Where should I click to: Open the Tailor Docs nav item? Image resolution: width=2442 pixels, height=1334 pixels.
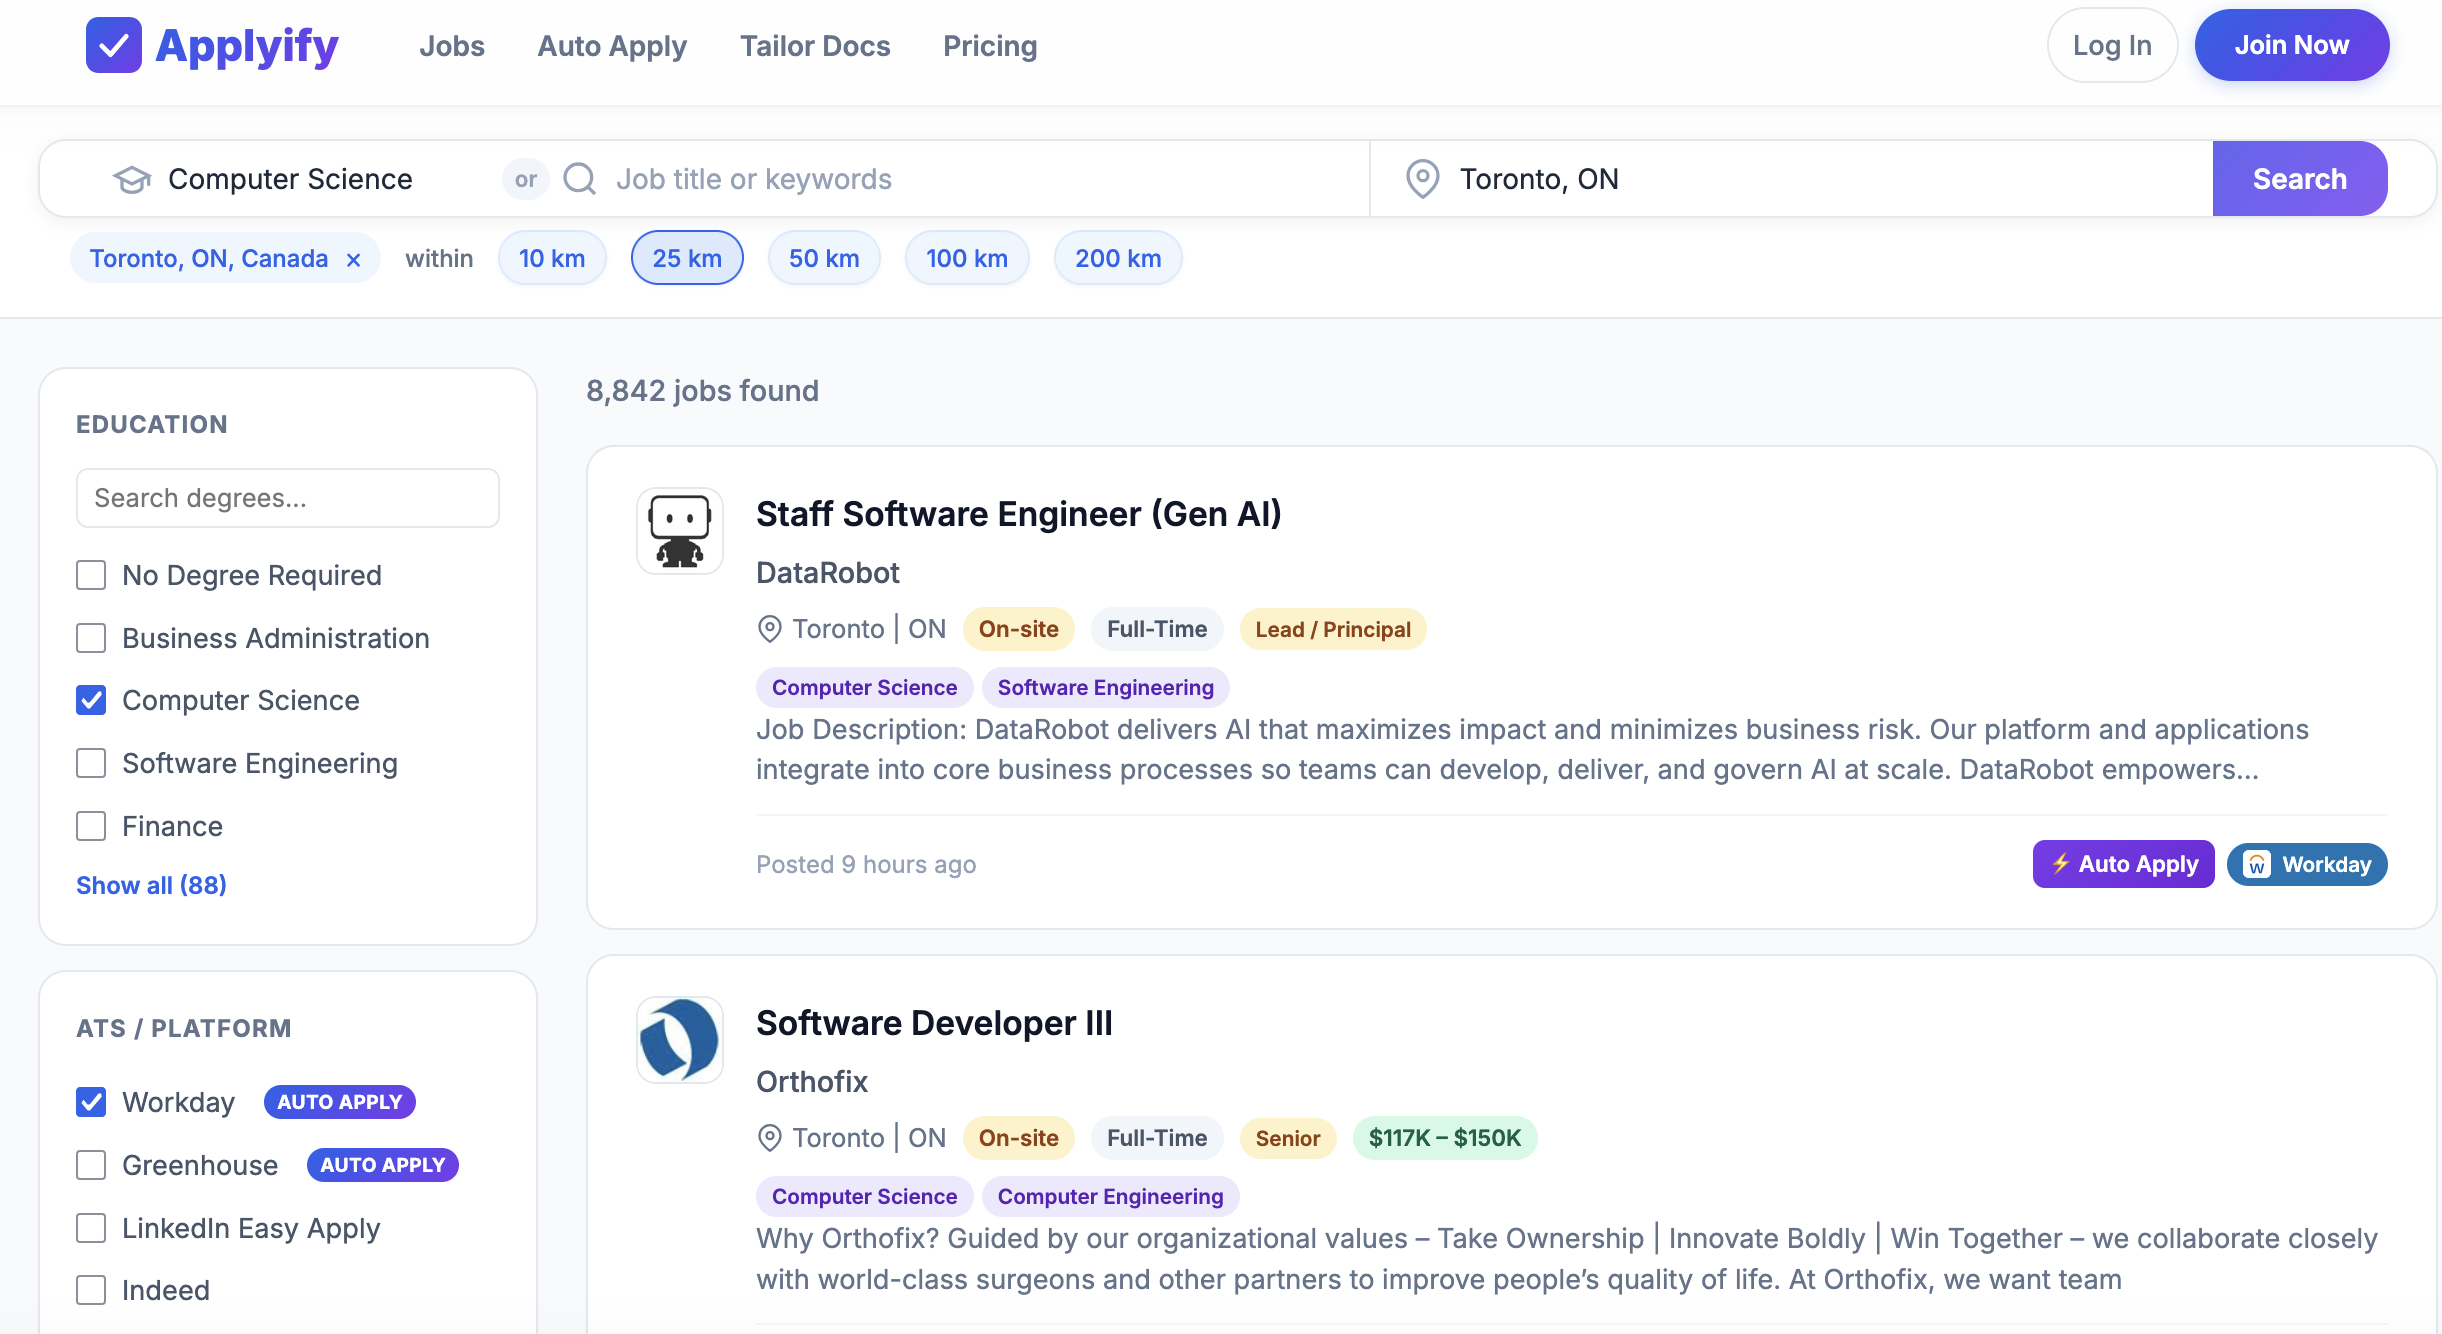click(815, 46)
